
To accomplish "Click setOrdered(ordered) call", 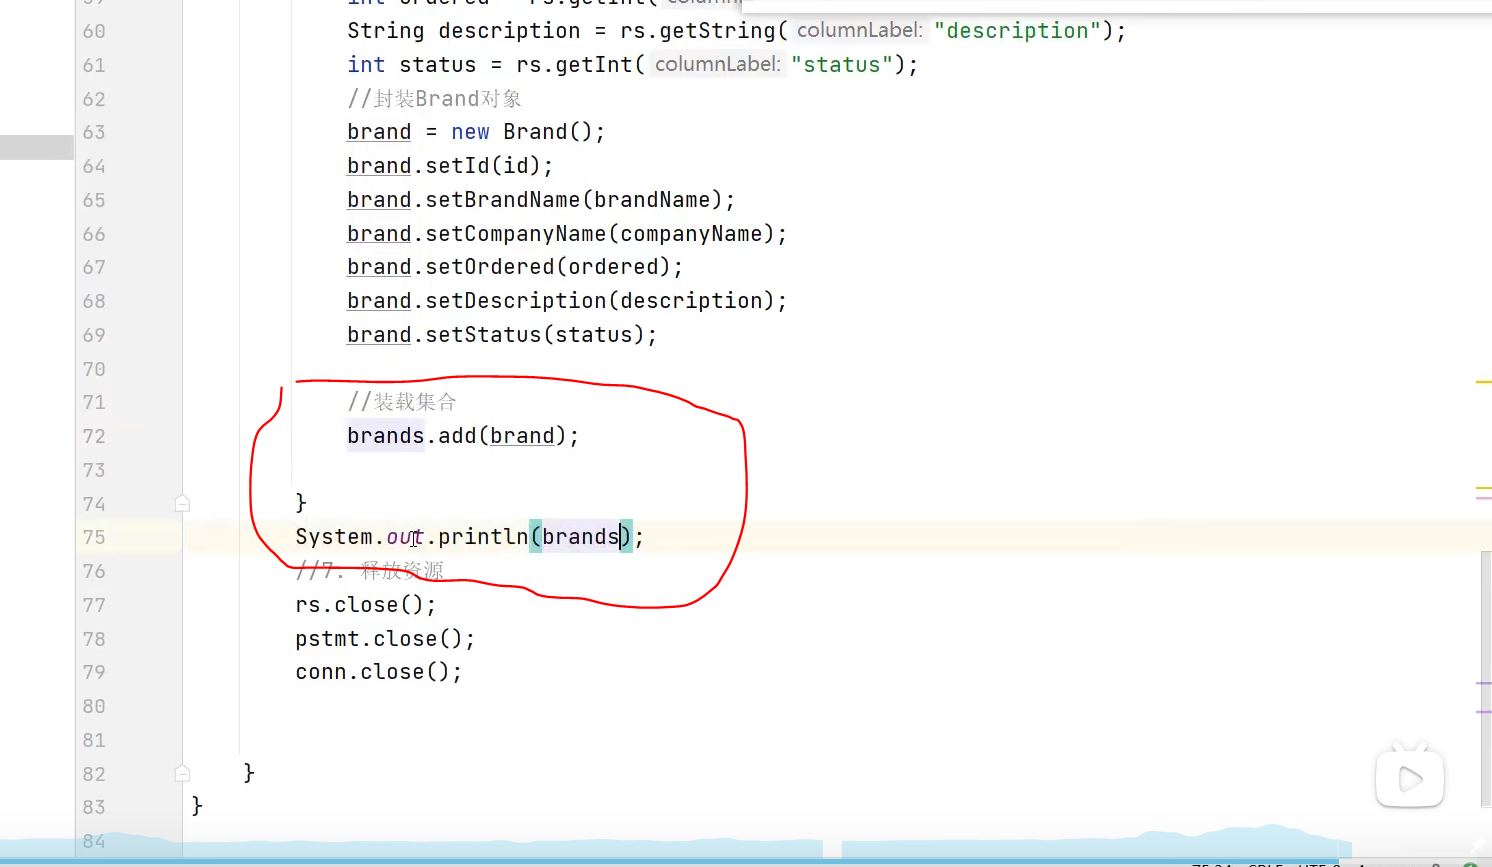I will (548, 267).
